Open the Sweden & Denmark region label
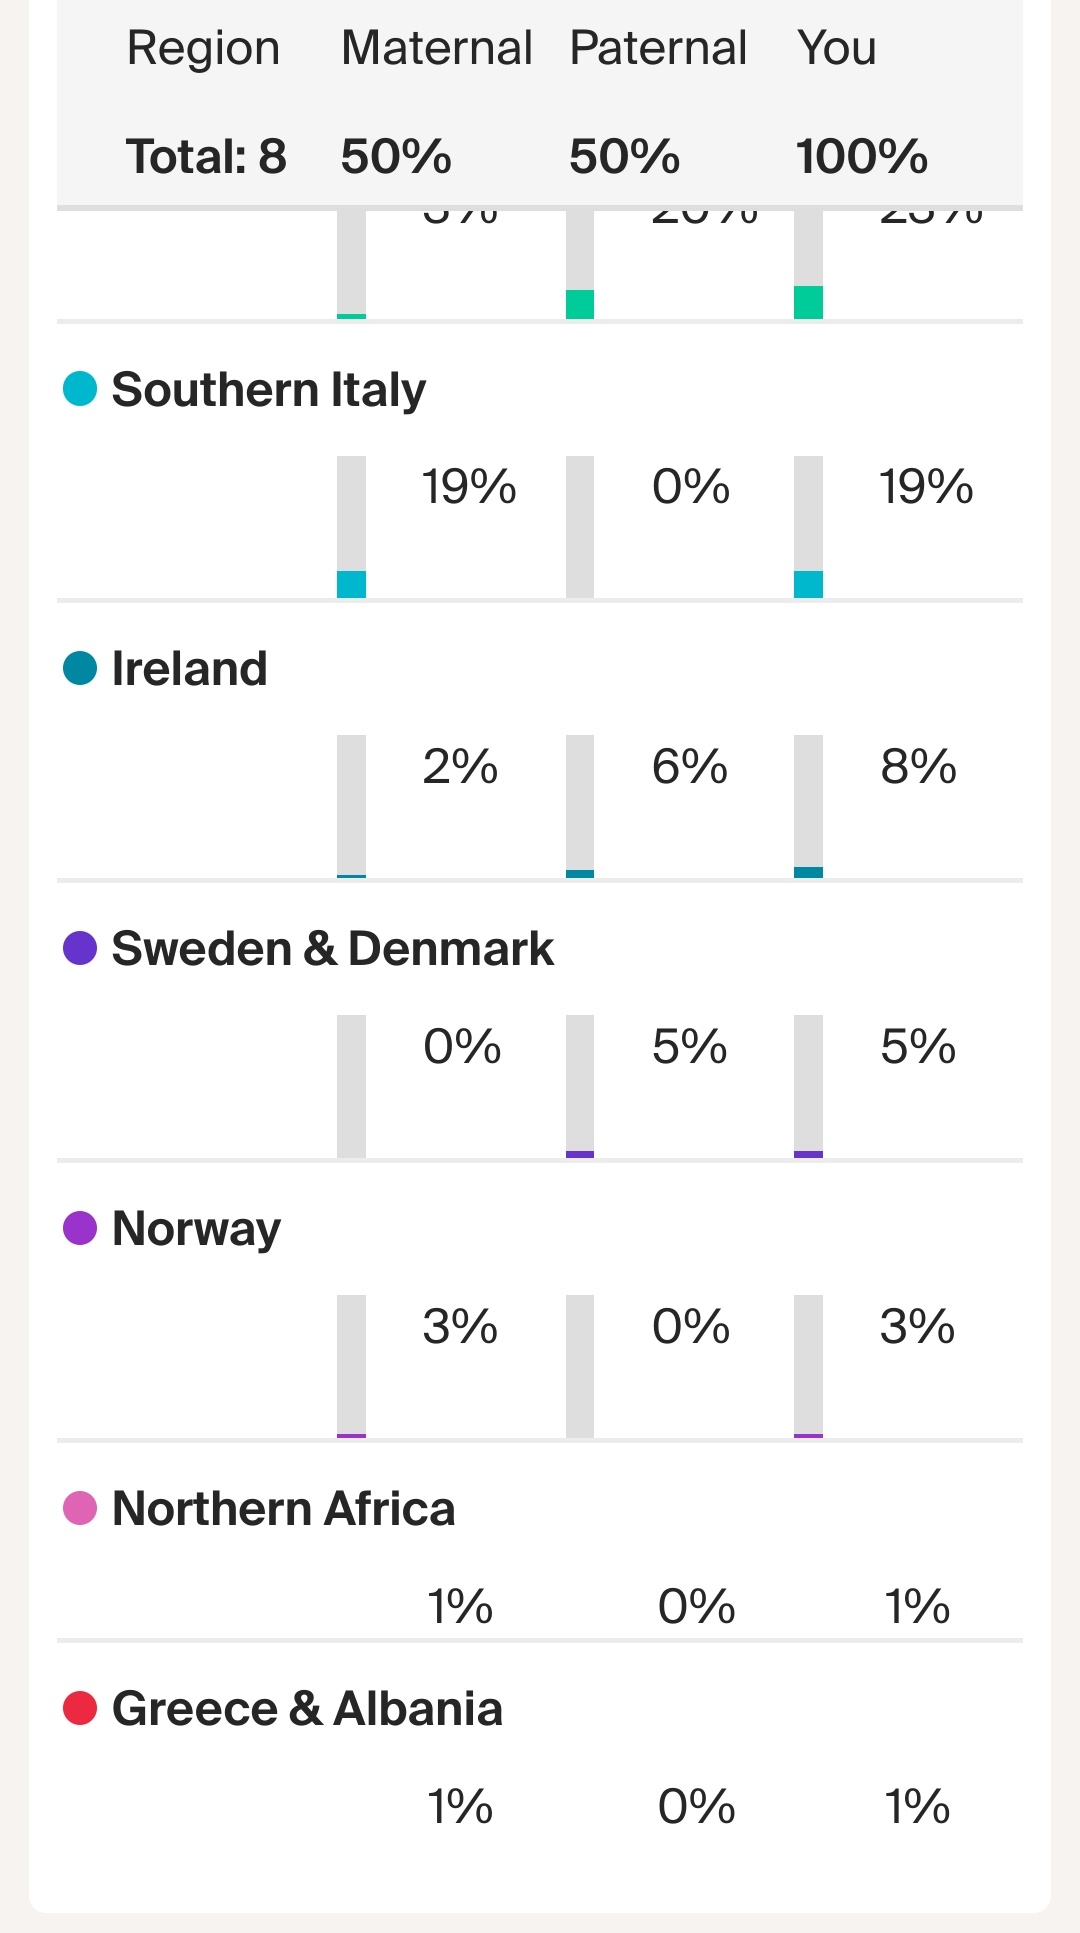1080x1933 pixels. coord(332,948)
